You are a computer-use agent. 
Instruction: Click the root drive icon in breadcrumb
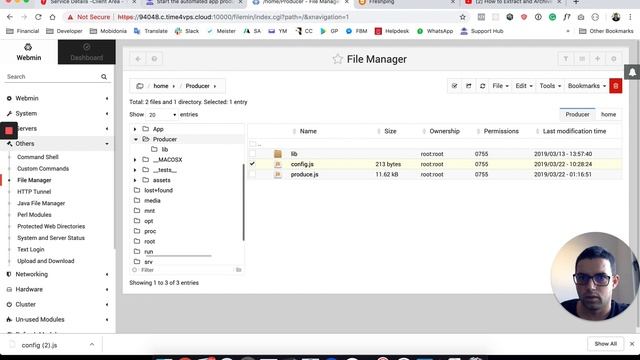(x=140, y=86)
